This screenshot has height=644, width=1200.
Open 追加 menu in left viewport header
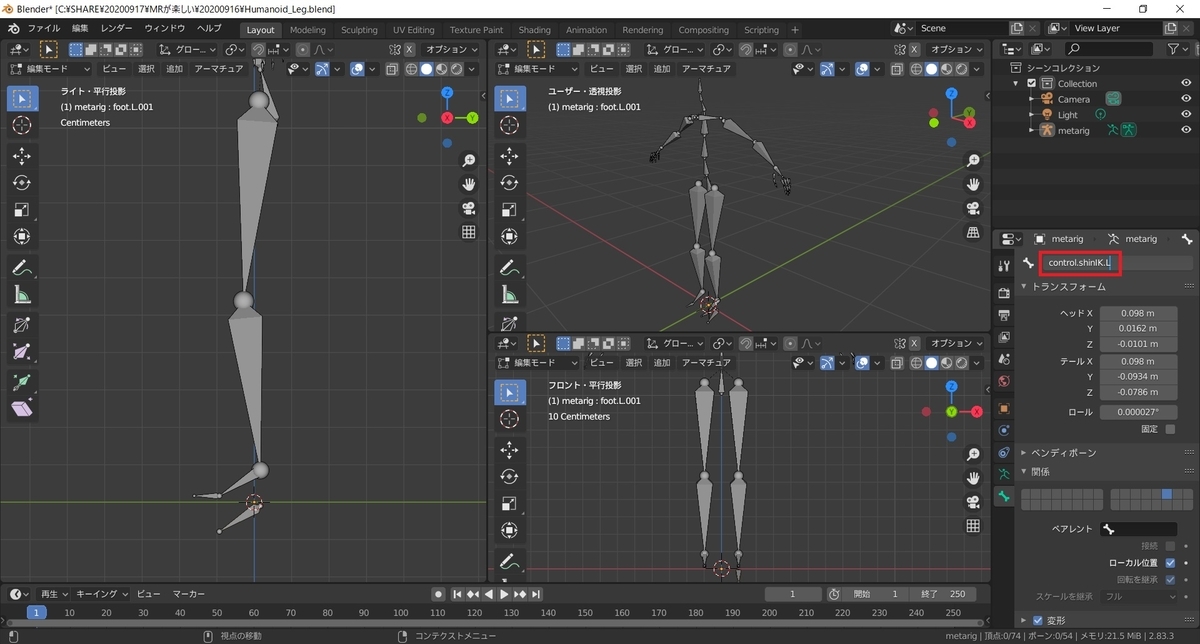point(174,69)
